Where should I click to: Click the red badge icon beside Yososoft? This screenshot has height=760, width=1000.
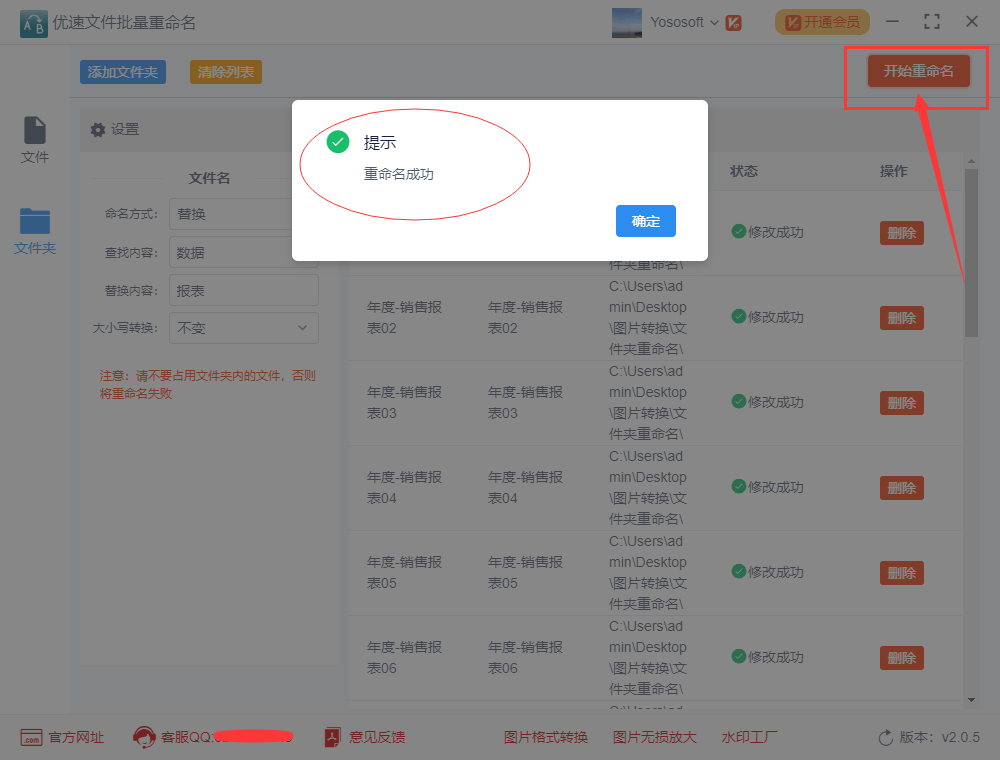click(x=734, y=22)
